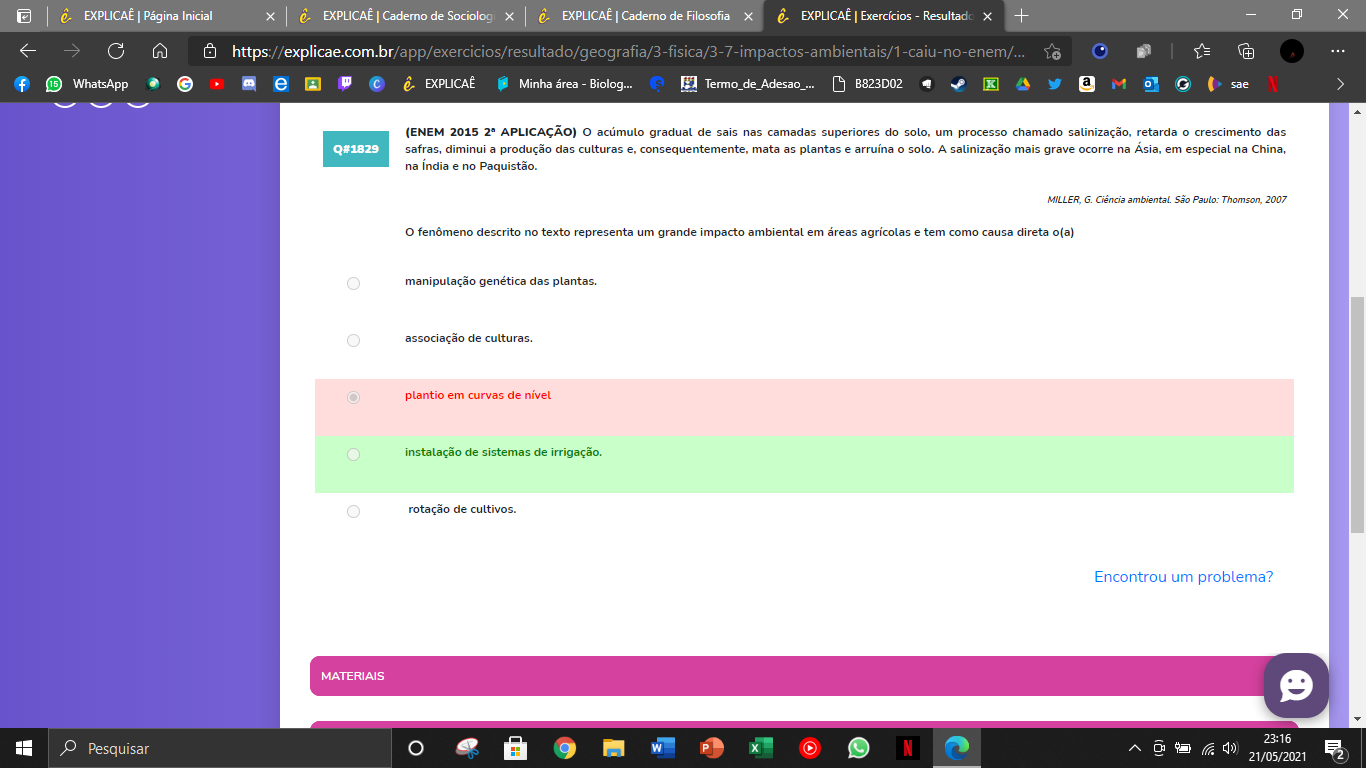
Task: Open the Google Drive bookmark icon
Action: (1023, 84)
